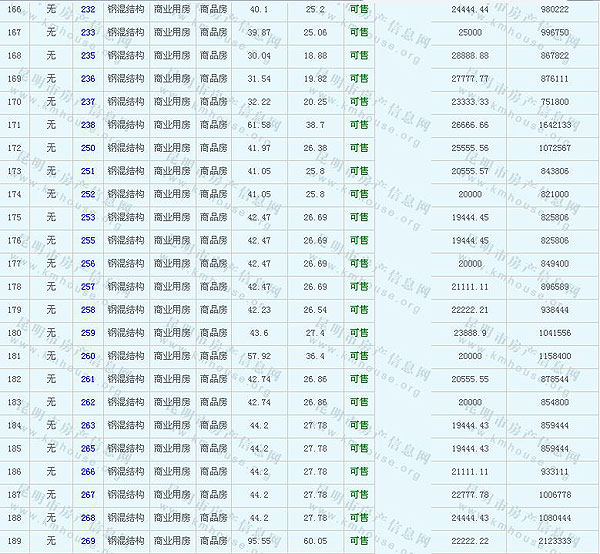
Task: Click room number 260 link
Action: 88,356
